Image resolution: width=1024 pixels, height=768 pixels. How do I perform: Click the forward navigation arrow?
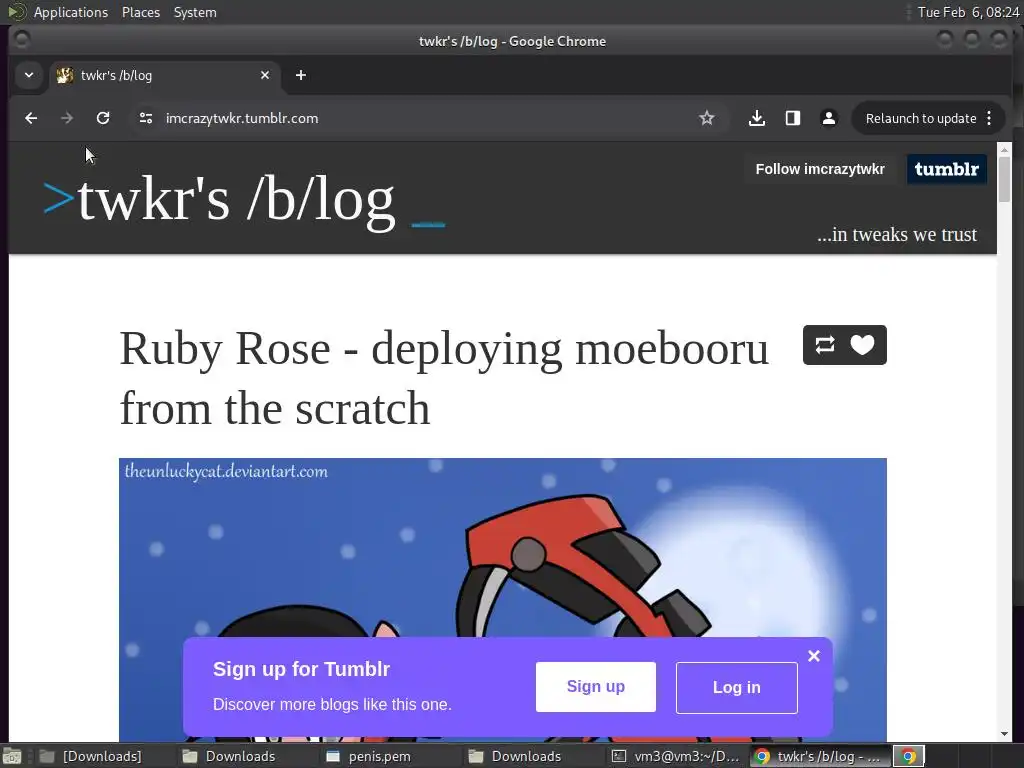(x=67, y=118)
